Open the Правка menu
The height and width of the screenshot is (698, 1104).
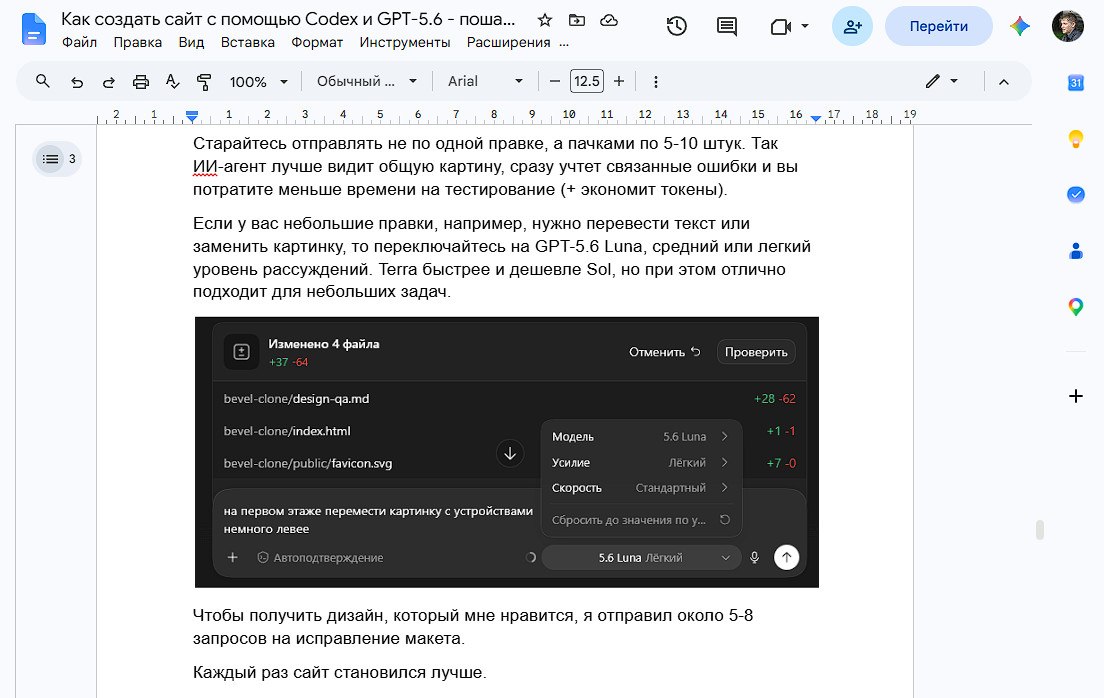[x=137, y=42]
